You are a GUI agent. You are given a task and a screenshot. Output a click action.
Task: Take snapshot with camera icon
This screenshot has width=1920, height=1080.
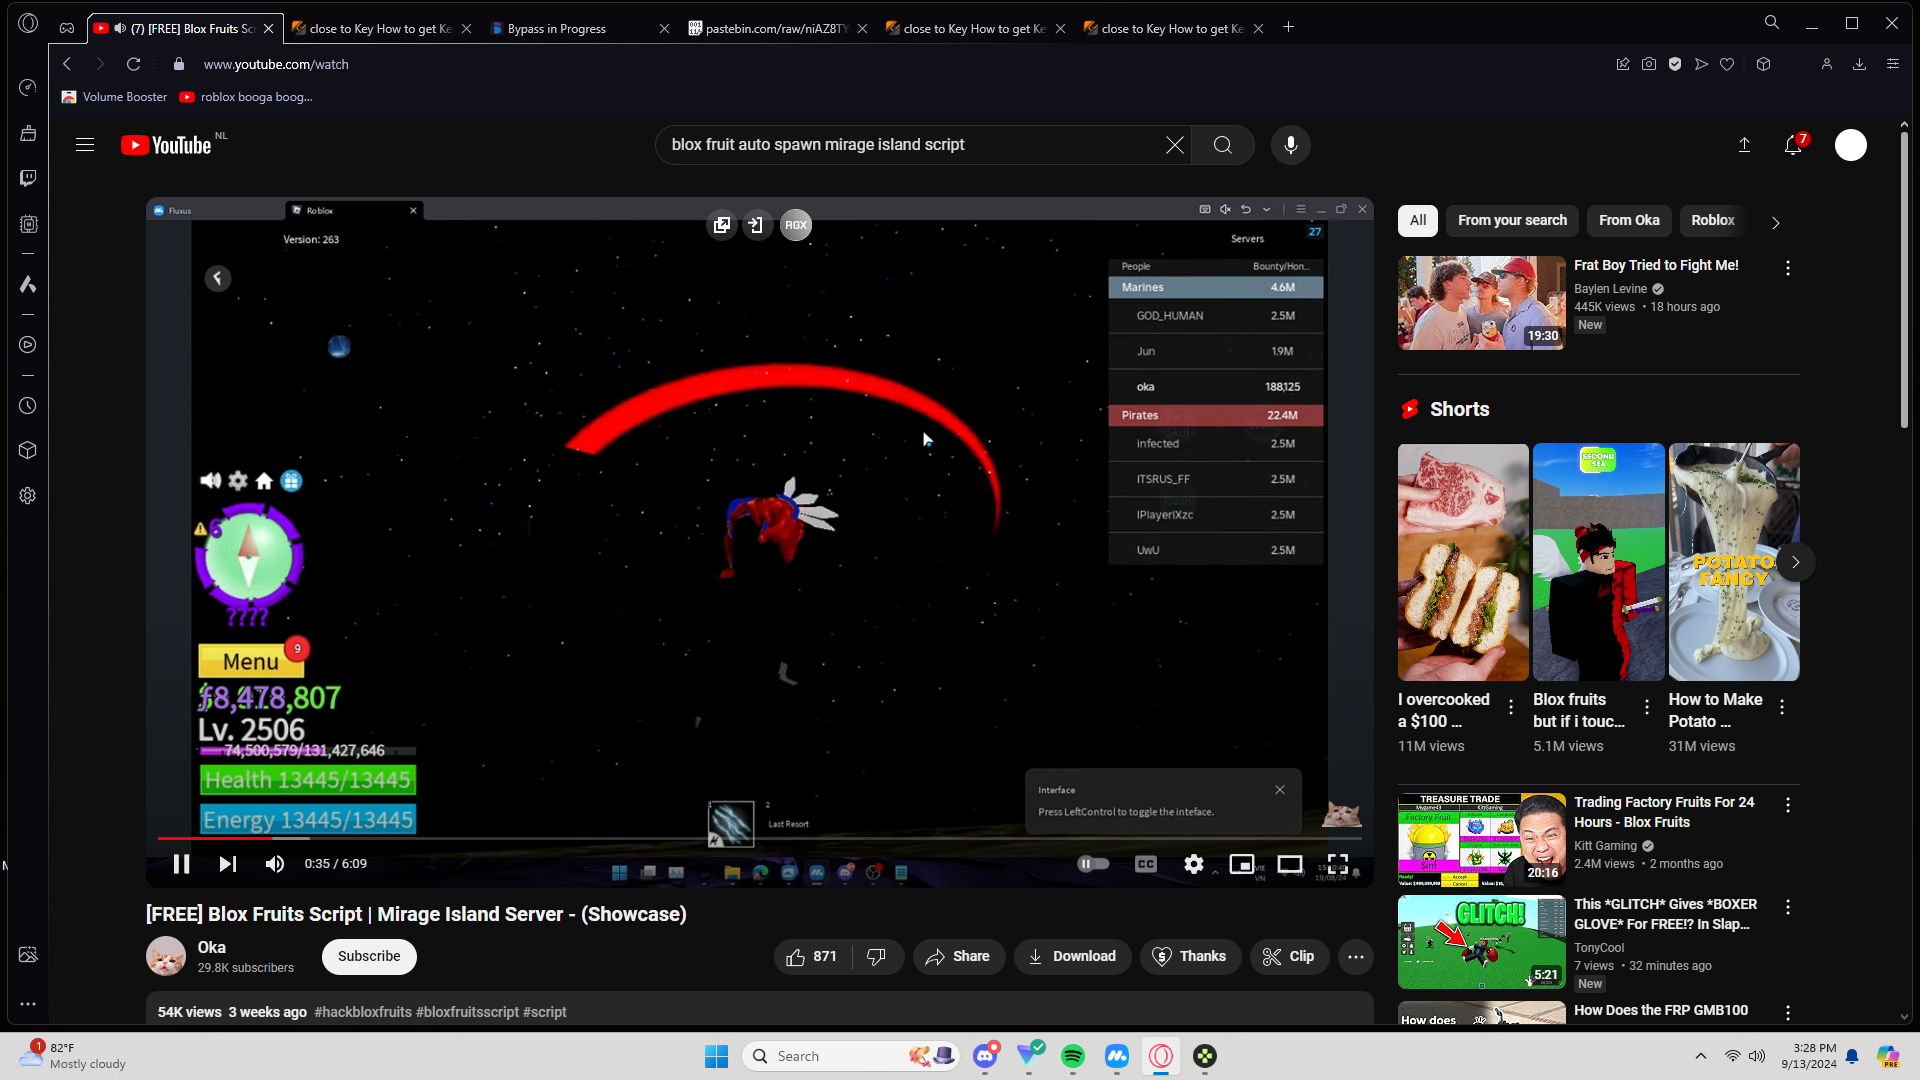click(x=1649, y=64)
